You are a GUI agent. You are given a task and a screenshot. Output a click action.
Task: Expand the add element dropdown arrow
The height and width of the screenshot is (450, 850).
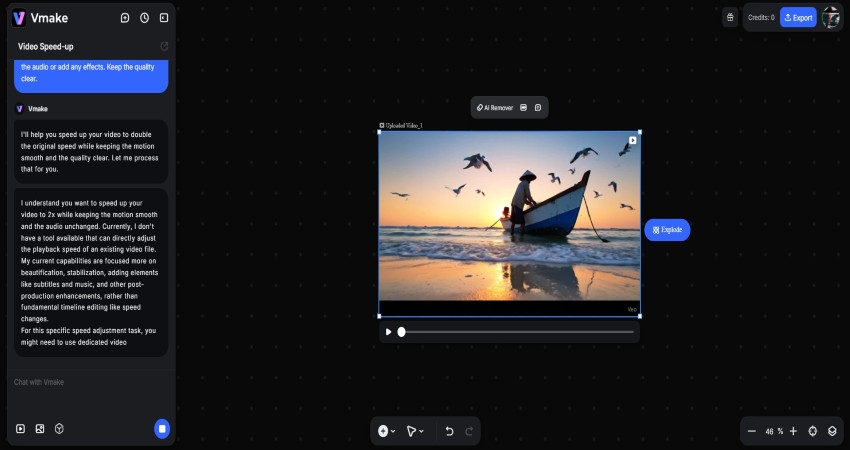(393, 432)
